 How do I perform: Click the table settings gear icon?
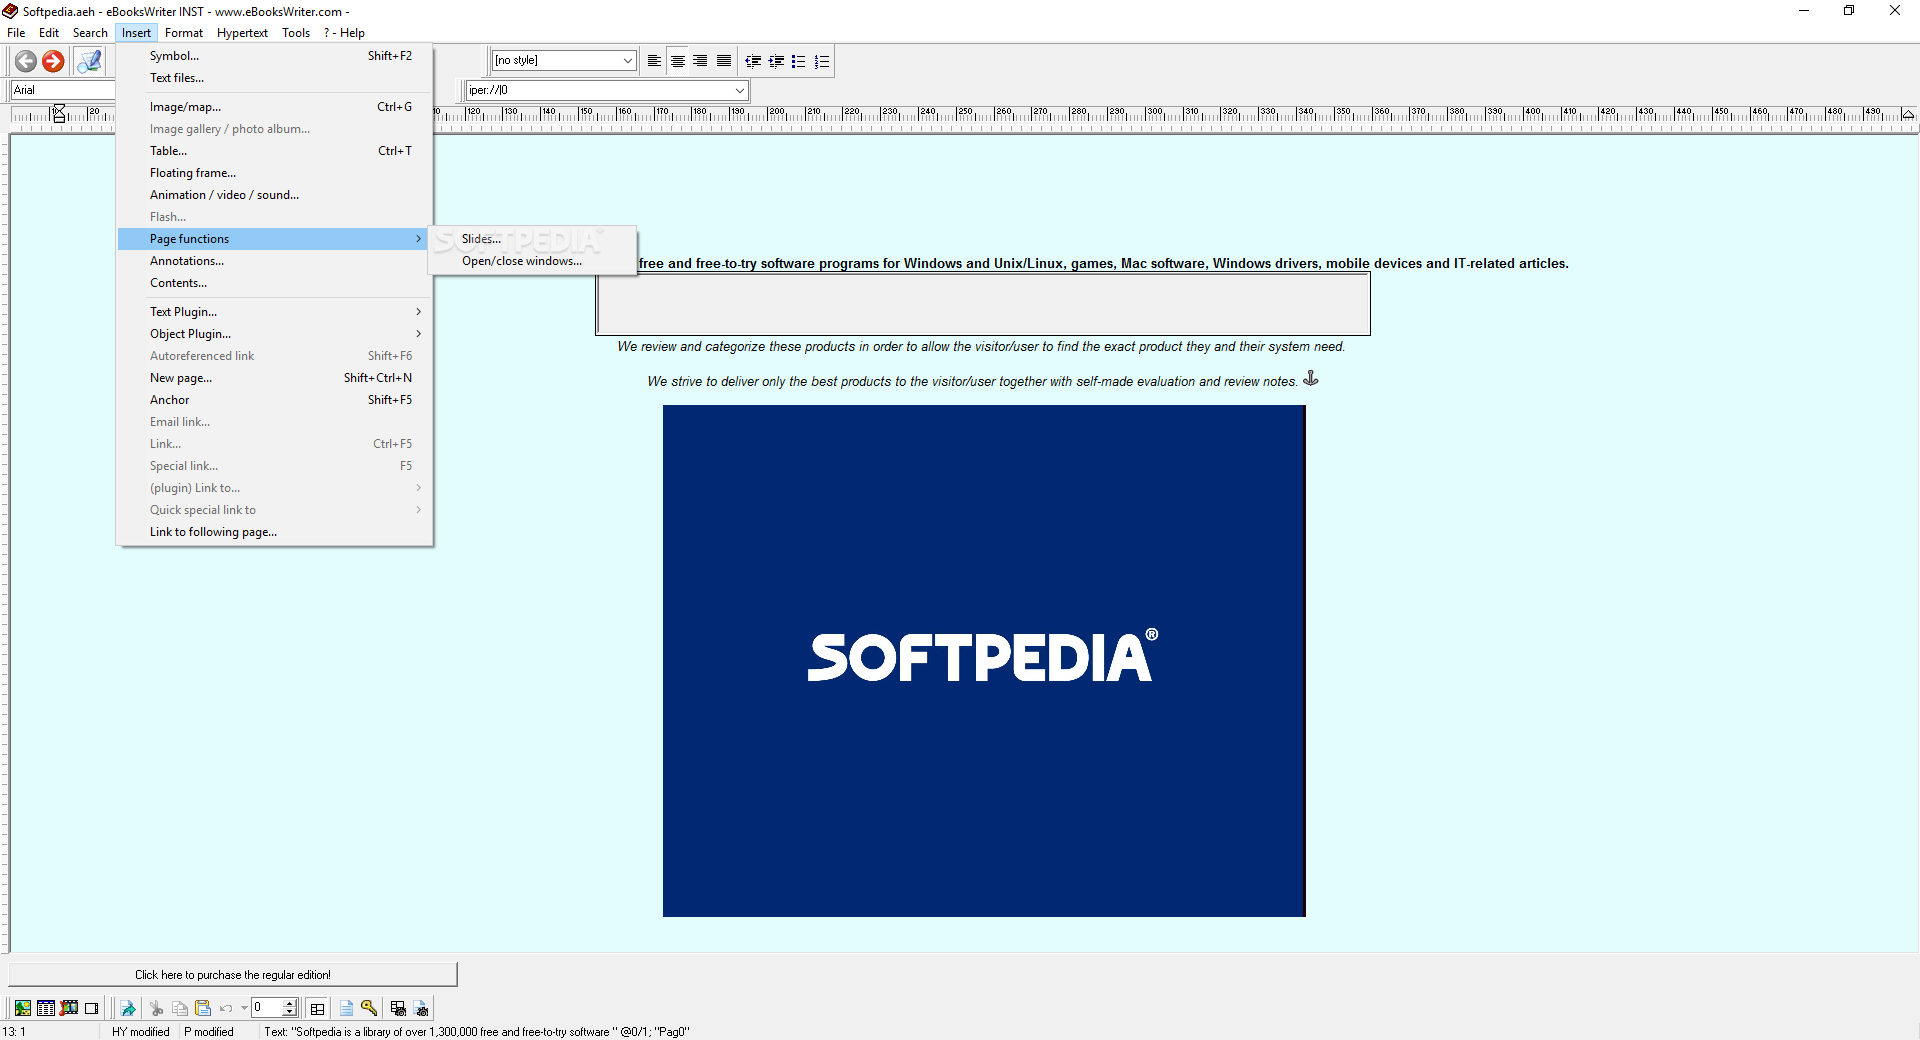tap(398, 1008)
